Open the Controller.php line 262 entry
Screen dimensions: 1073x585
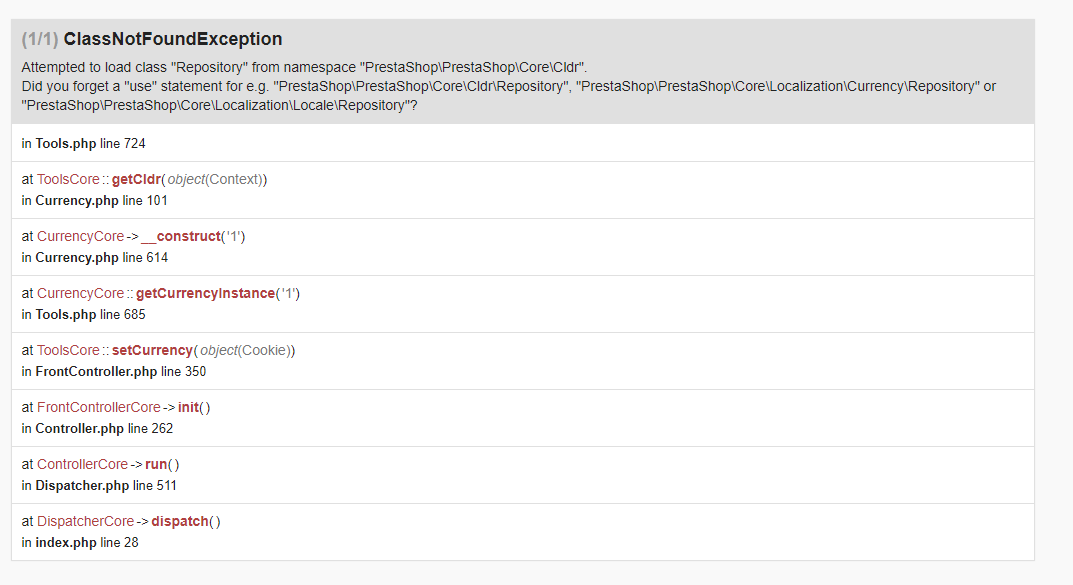[x=97, y=428]
